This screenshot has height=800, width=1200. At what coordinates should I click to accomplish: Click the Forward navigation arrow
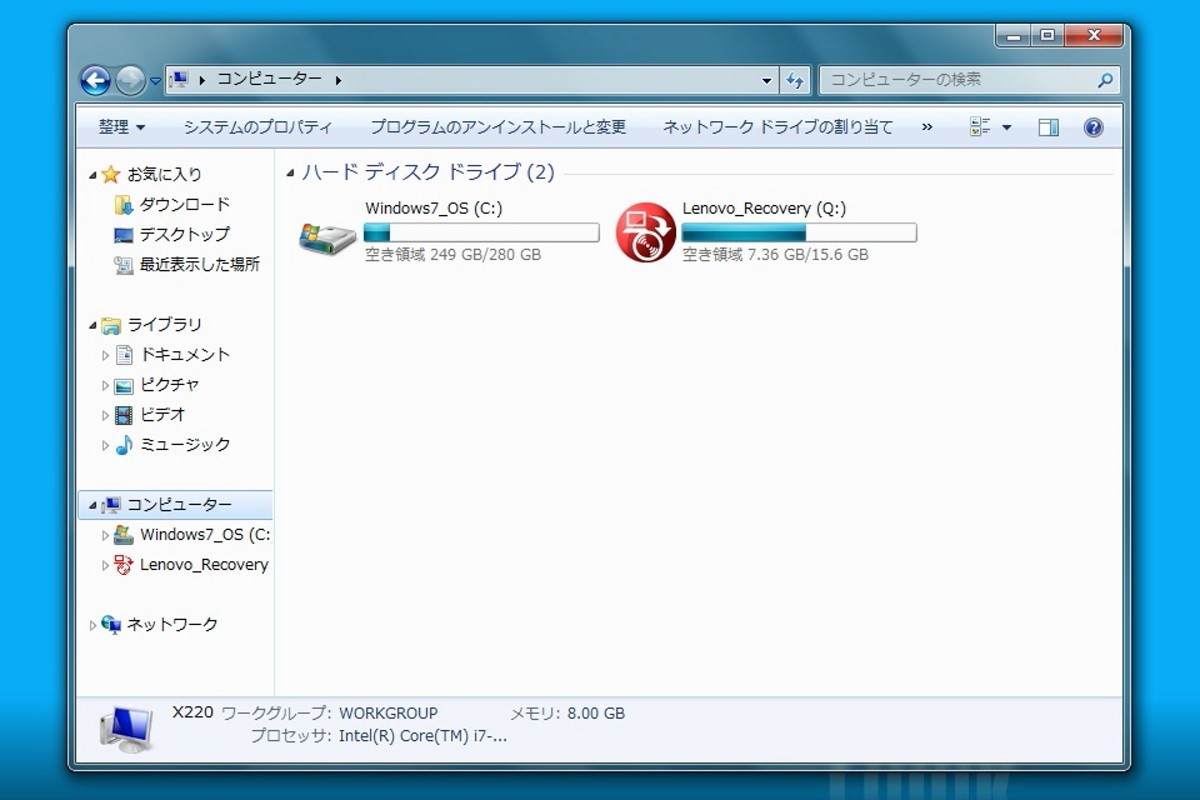[x=130, y=80]
